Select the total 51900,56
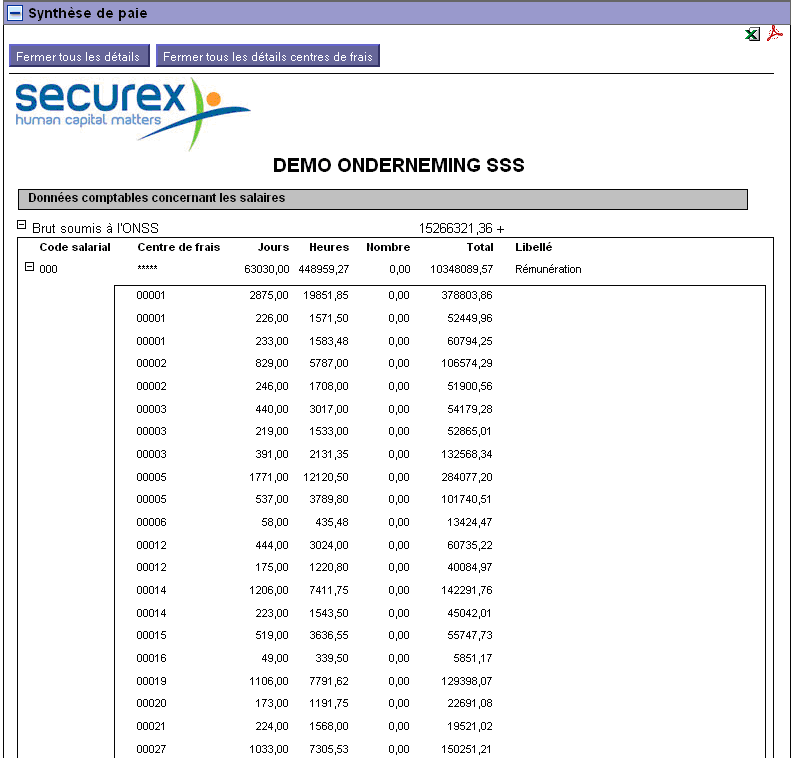The height and width of the screenshot is (758, 796). 470,386
